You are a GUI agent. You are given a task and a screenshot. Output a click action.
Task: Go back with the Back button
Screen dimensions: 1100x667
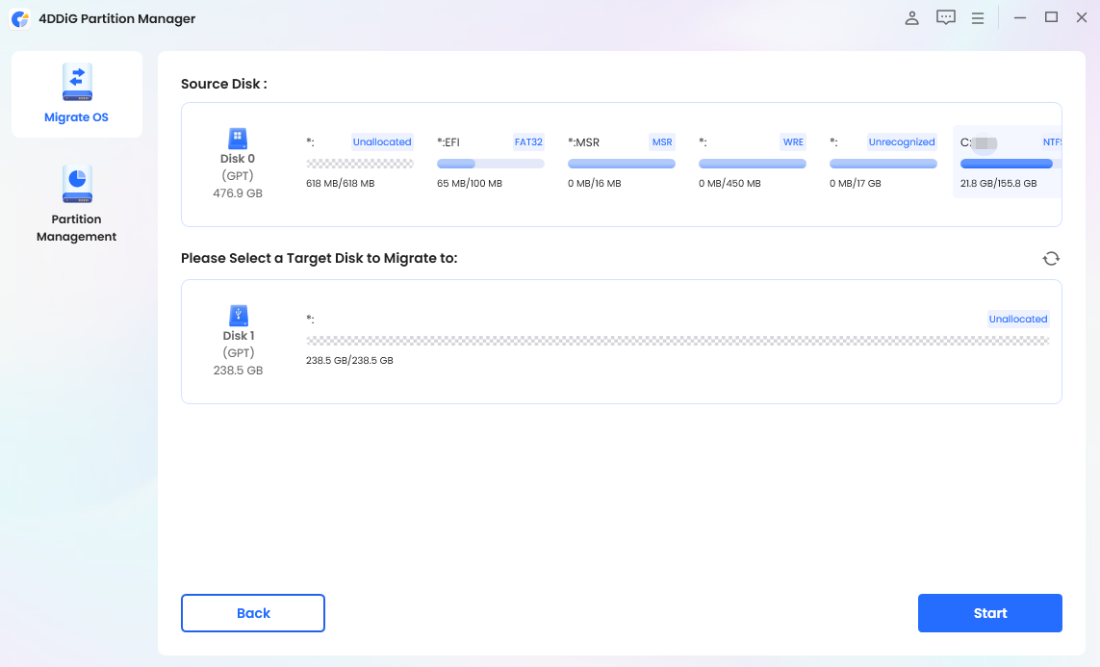(x=253, y=613)
